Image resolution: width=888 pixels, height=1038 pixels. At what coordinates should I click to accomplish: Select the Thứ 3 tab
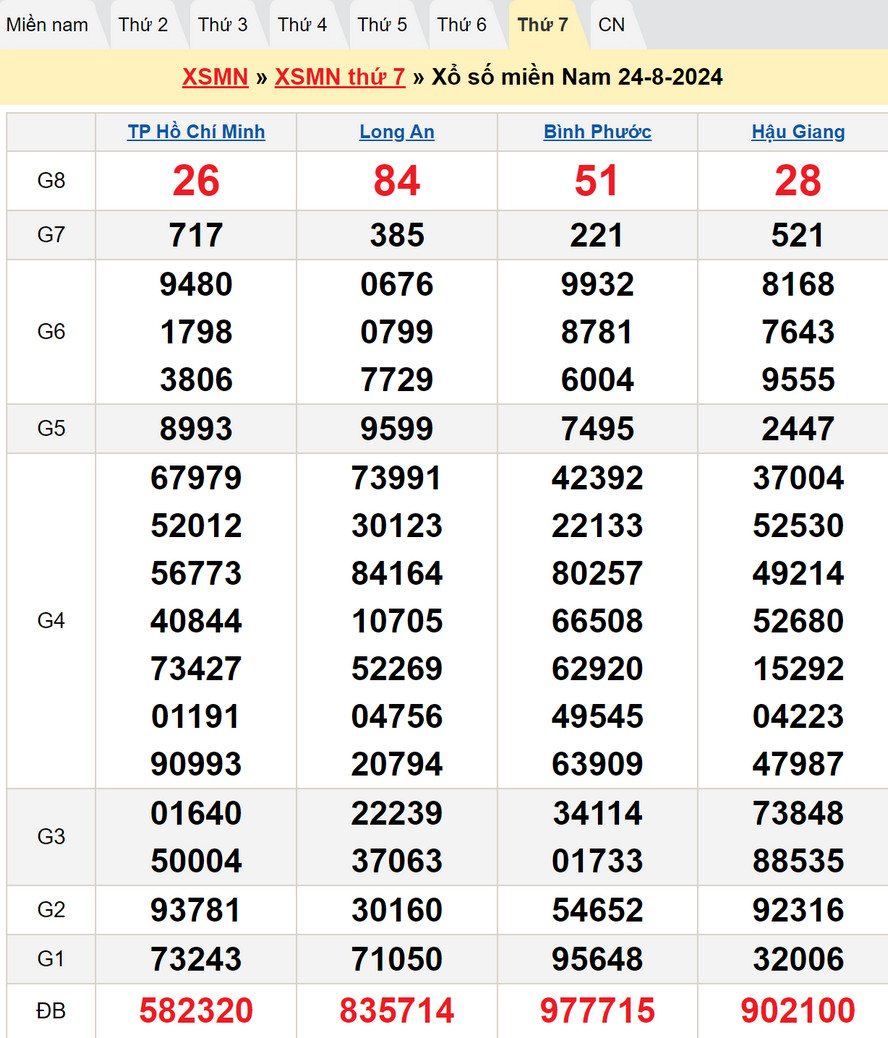(223, 25)
